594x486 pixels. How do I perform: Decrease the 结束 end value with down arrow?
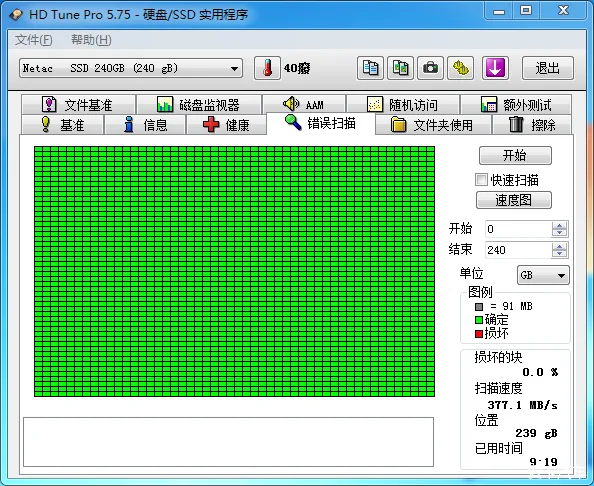tap(560, 253)
